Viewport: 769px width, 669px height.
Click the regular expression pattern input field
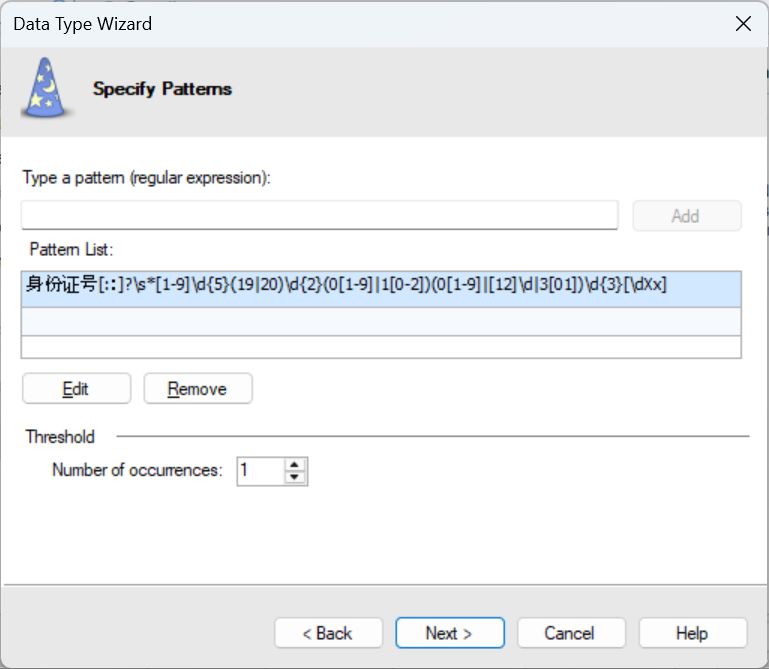pos(319,215)
